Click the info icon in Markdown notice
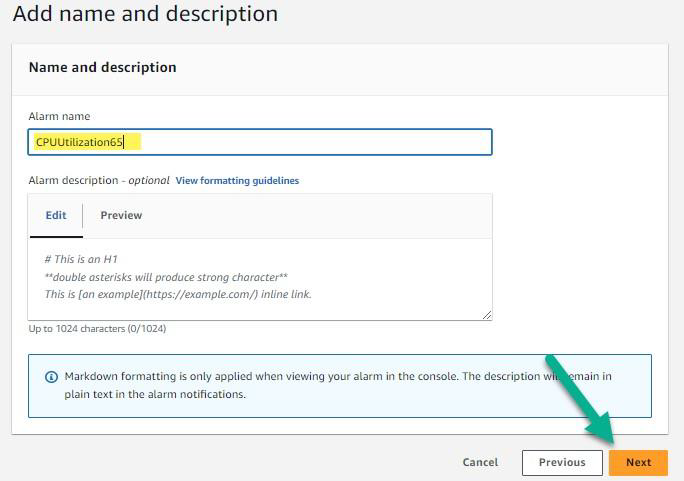This screenshot has width=684, height=481. tap(51, 377)
